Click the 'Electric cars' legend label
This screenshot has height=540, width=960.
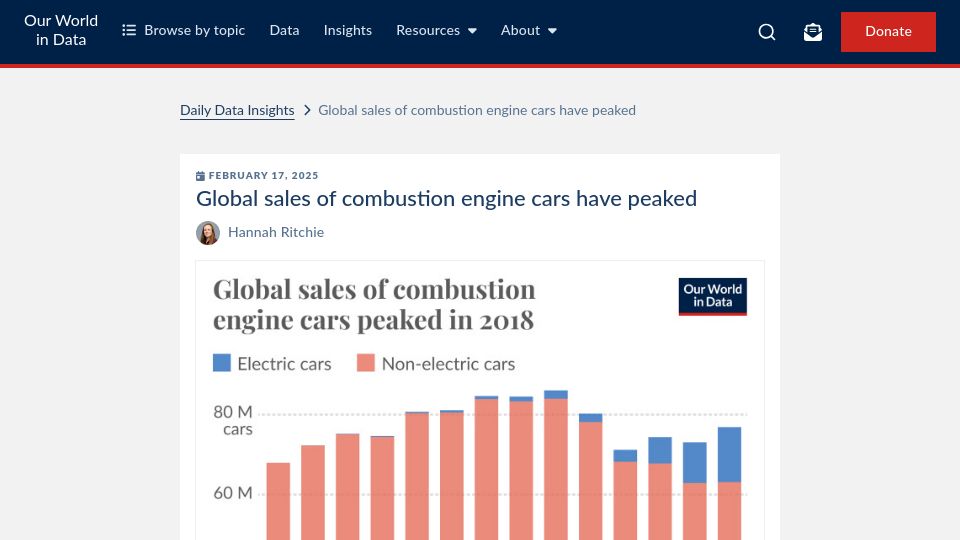(x=284, y=364)
